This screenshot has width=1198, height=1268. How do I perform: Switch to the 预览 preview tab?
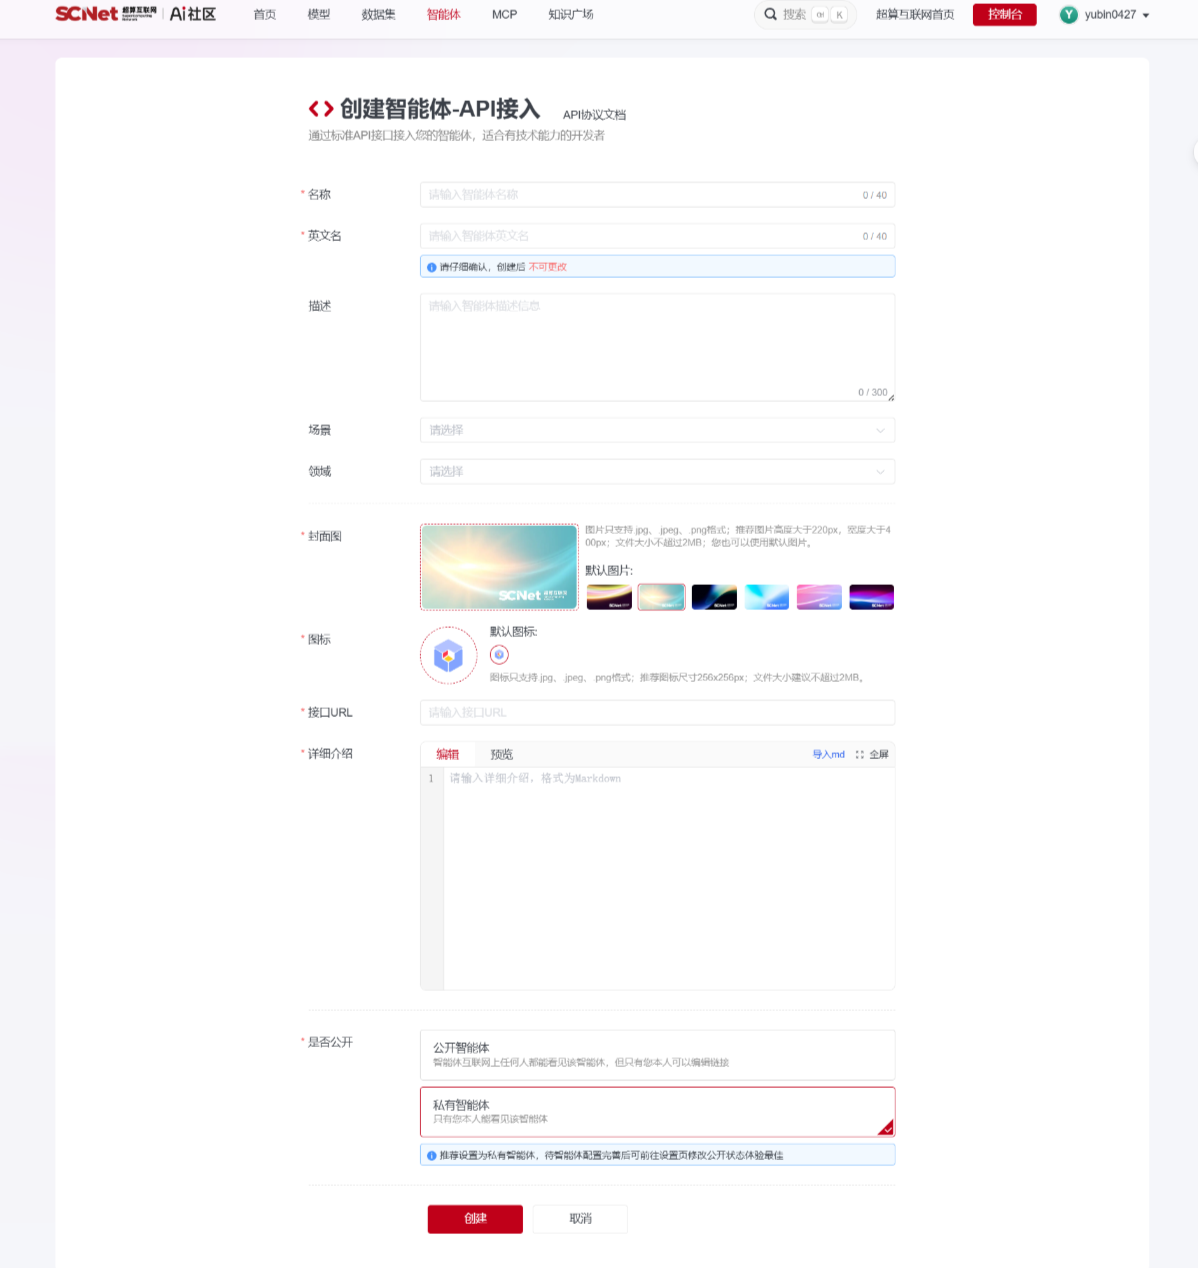click(x=501, y=754)
